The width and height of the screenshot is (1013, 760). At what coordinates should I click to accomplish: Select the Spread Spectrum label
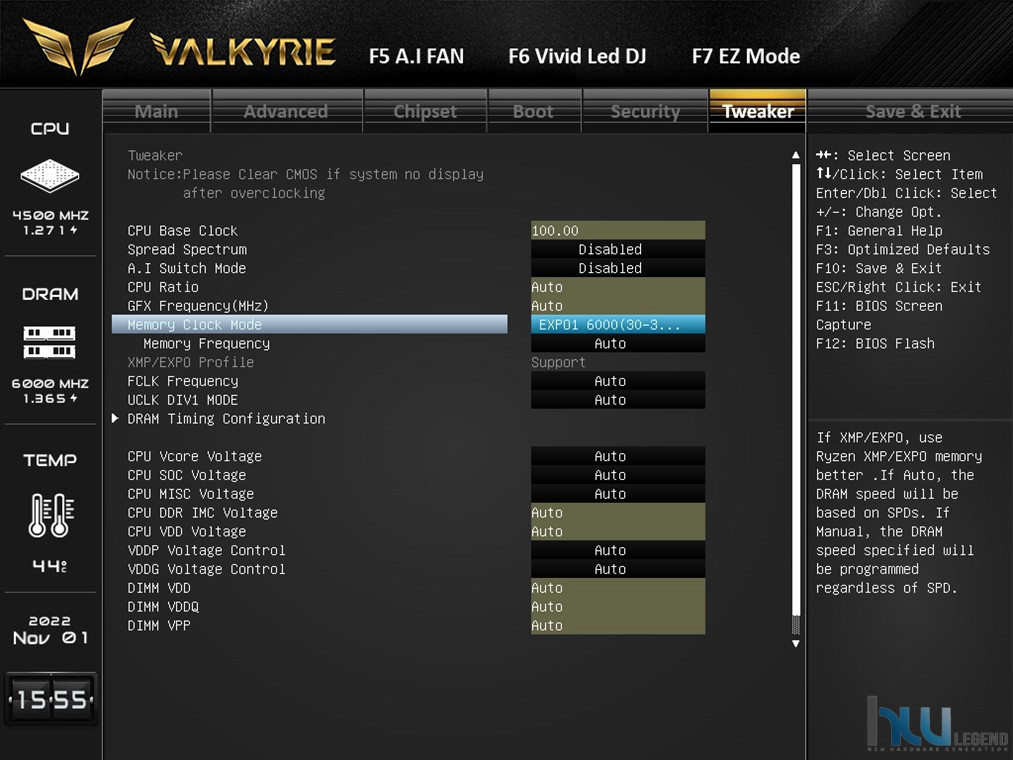pos(187,249)
